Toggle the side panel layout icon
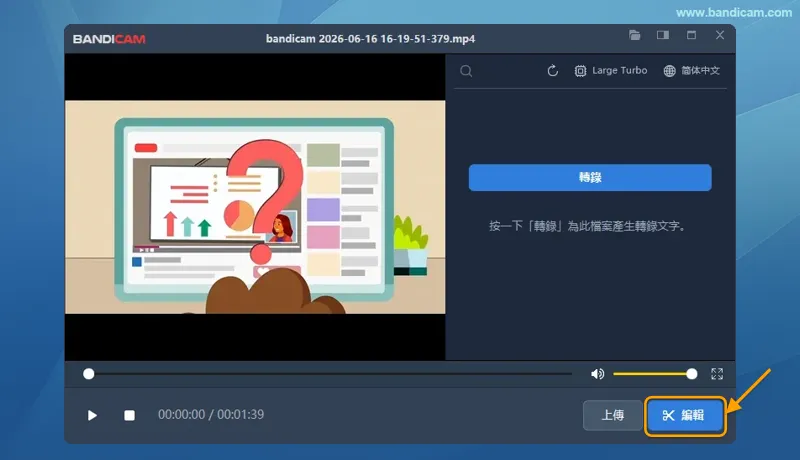The image size is (800, 460). tap(663, 35)
